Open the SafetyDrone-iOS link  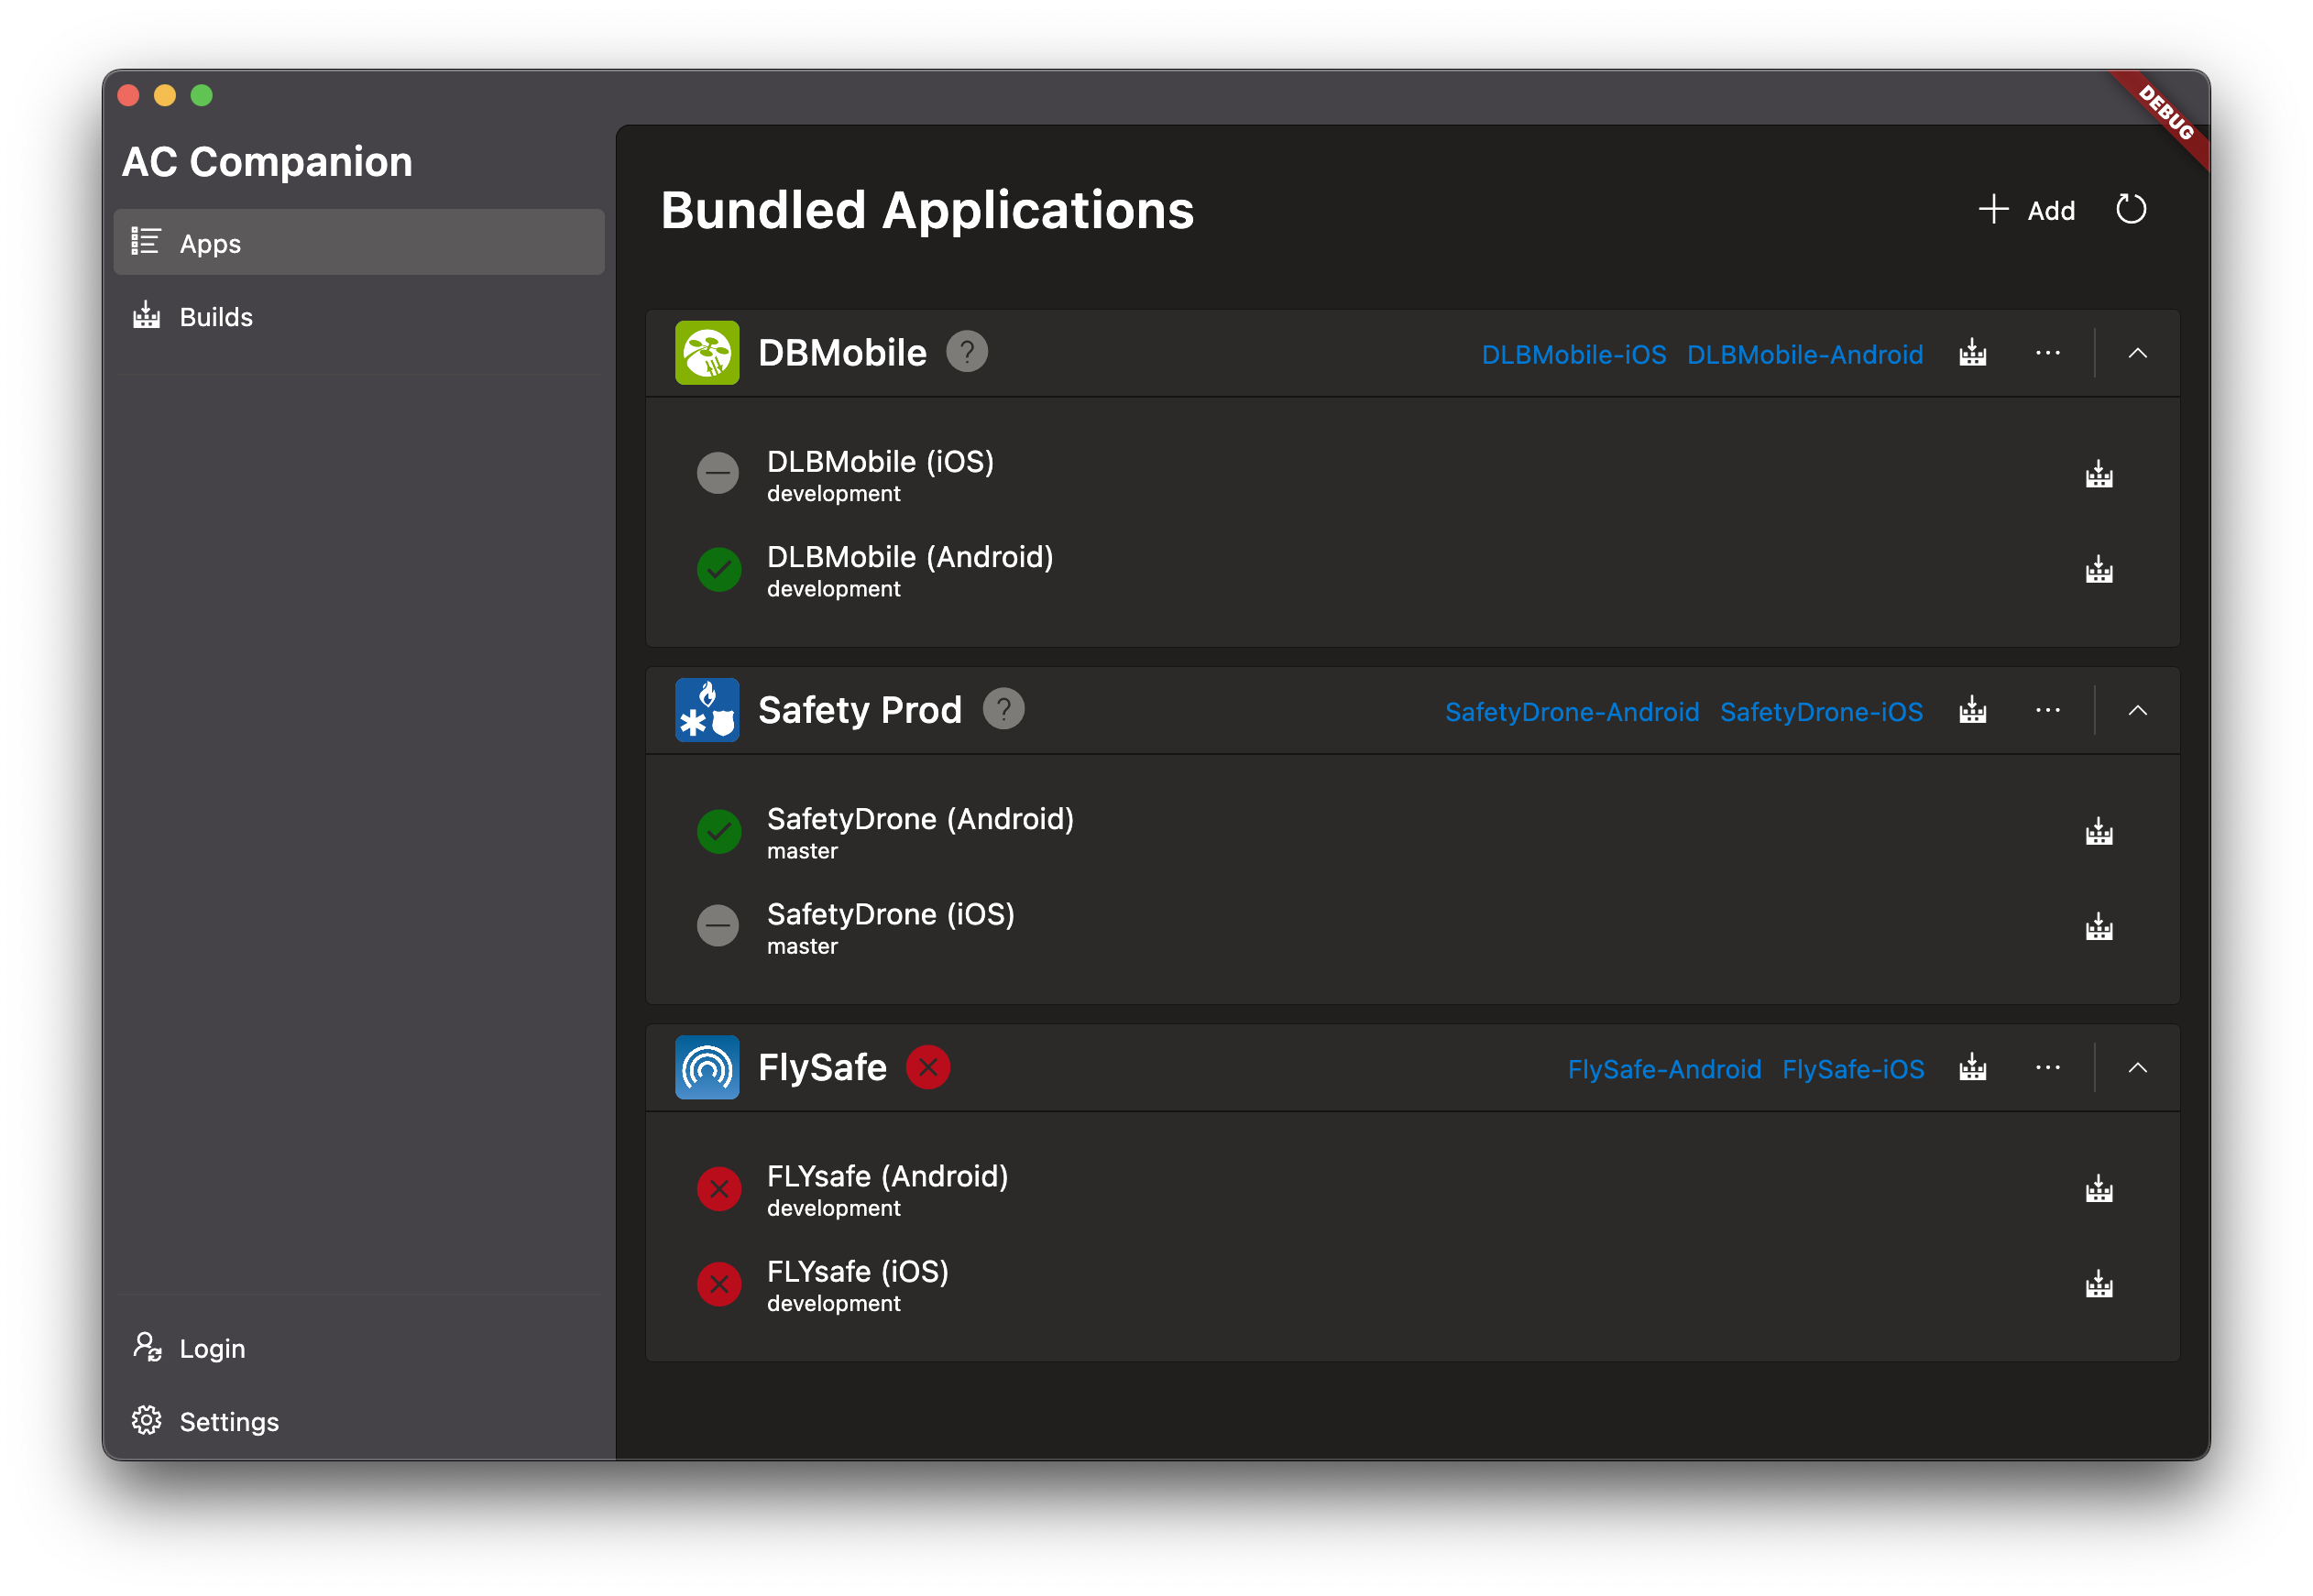[1820, 711]
